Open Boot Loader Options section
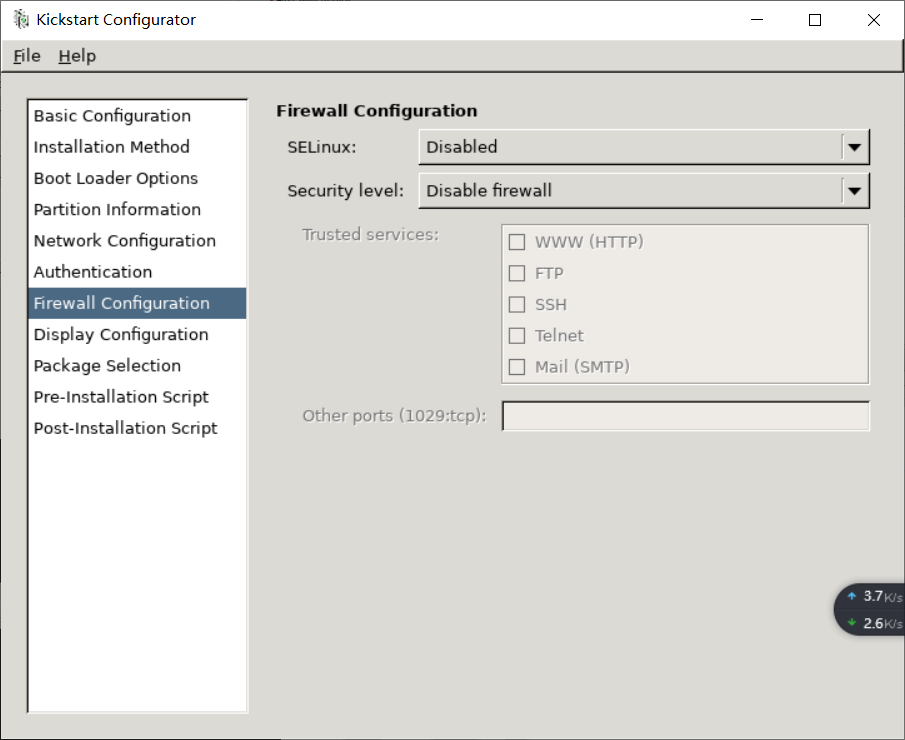The width and height of the screenshot is (905, 740). click(x=116, y=178)
